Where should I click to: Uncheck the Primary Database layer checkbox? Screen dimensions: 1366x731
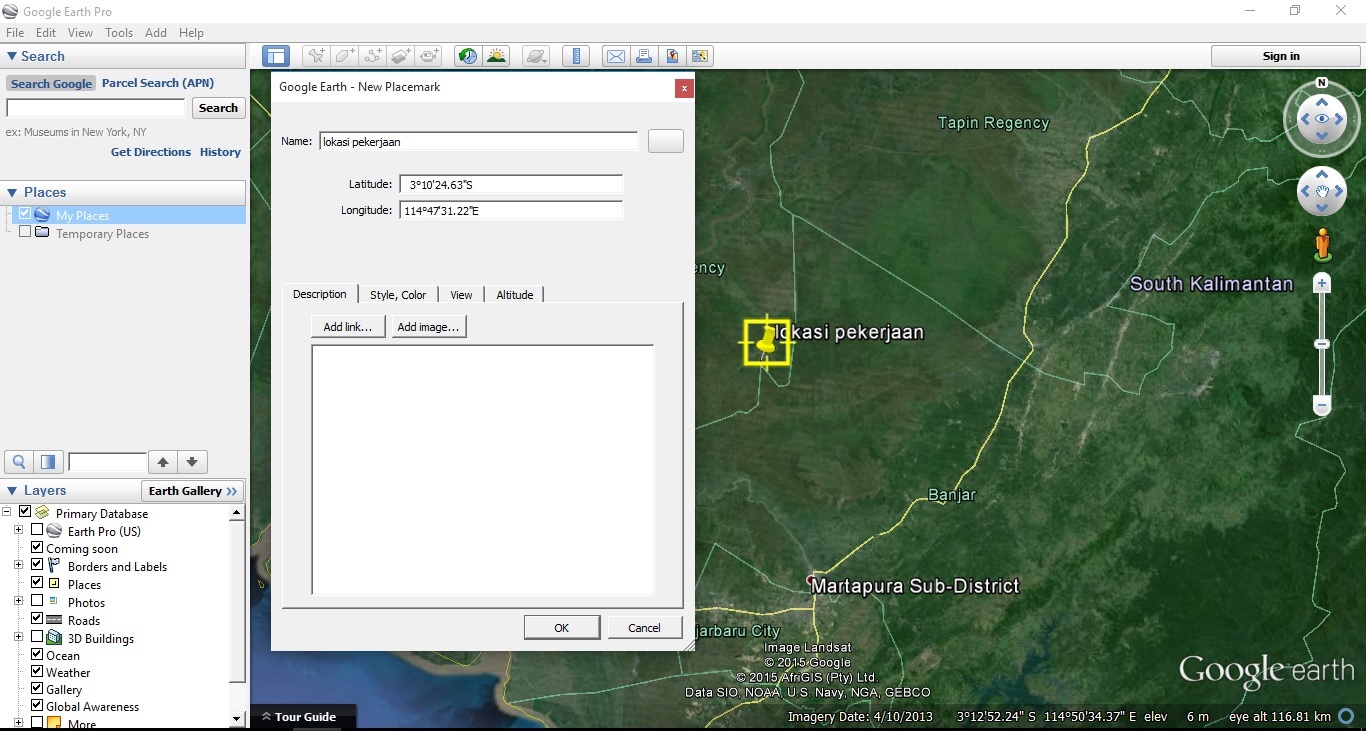pyautogui.click(x=25, y=512)
